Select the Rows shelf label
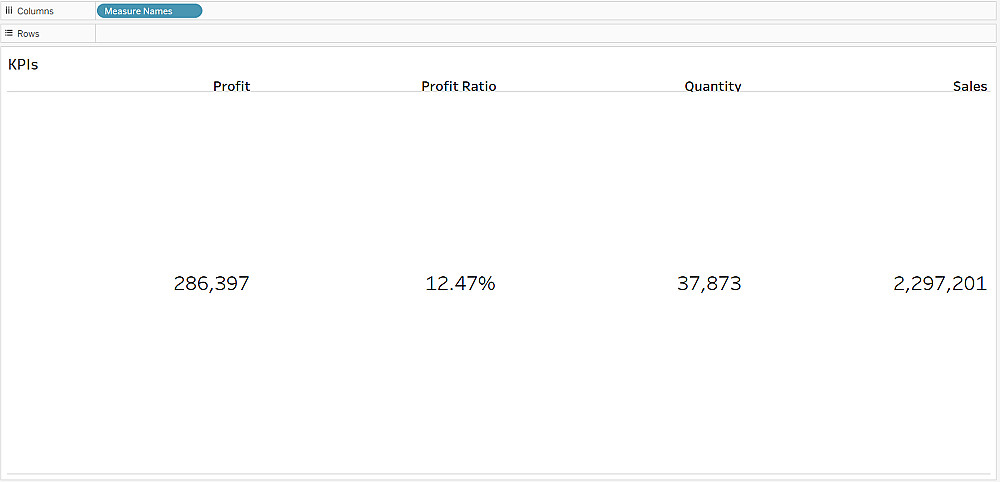1000x482 pixels. pos(28,34)
